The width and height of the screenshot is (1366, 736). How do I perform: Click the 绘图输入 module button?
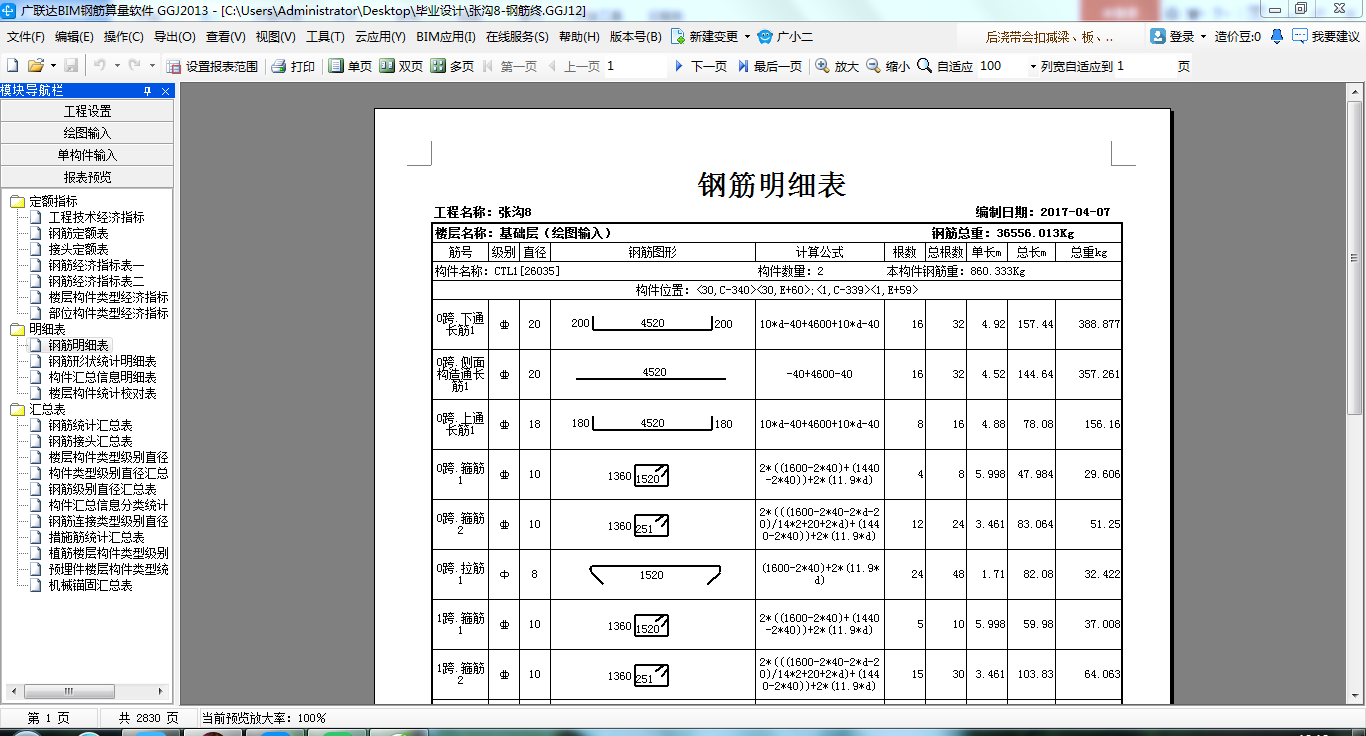[87, 133]
